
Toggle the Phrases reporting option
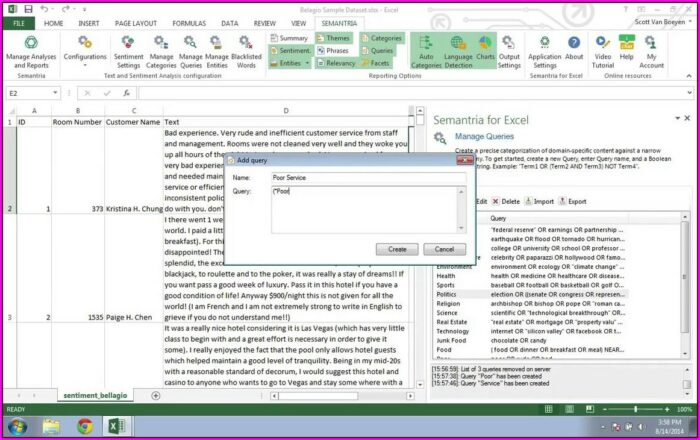tap(333, 51)
